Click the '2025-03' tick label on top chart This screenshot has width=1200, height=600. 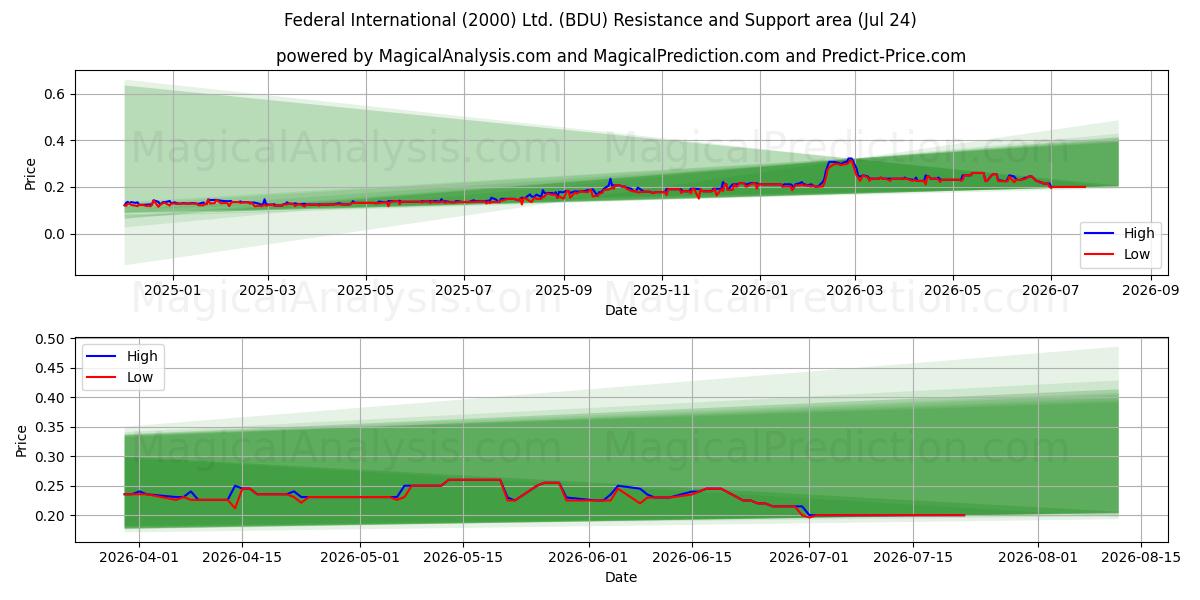pyautogui.click(x=268, y=291)
